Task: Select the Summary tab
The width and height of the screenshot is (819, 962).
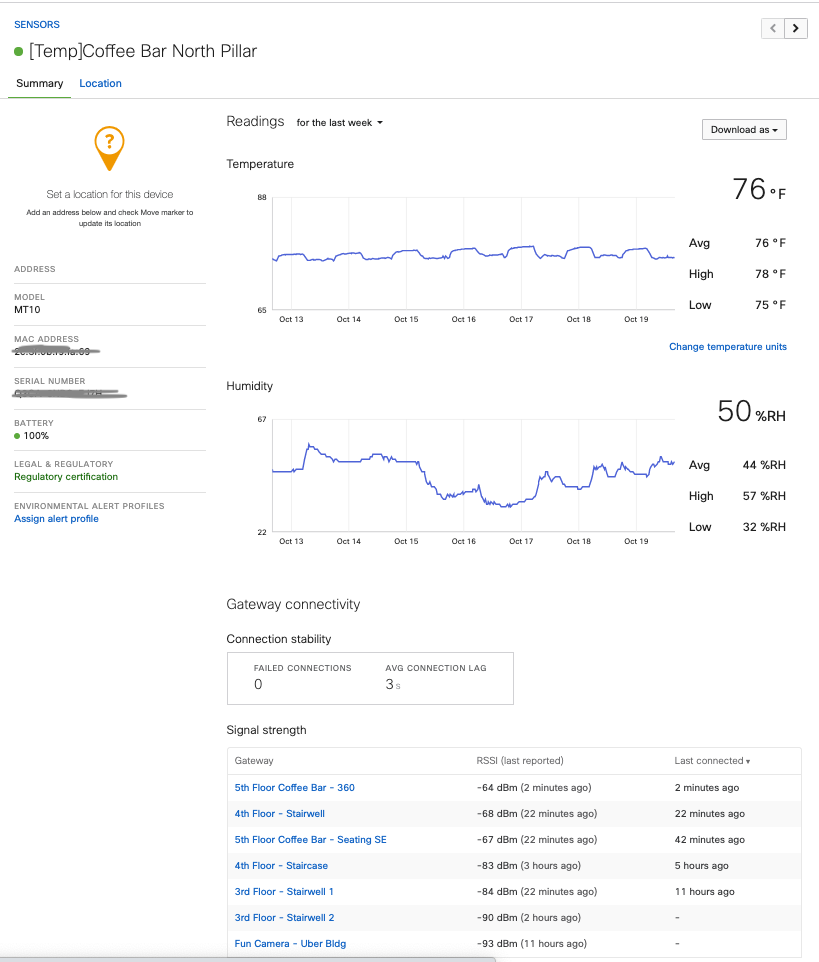Action: pyautogui.click(x=40, y=84)
